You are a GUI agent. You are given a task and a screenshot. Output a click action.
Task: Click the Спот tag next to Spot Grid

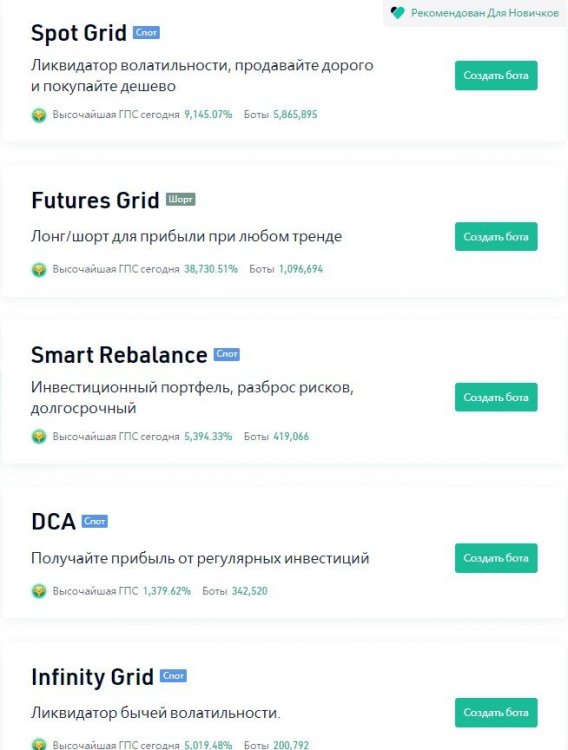(x=146, y=33)
